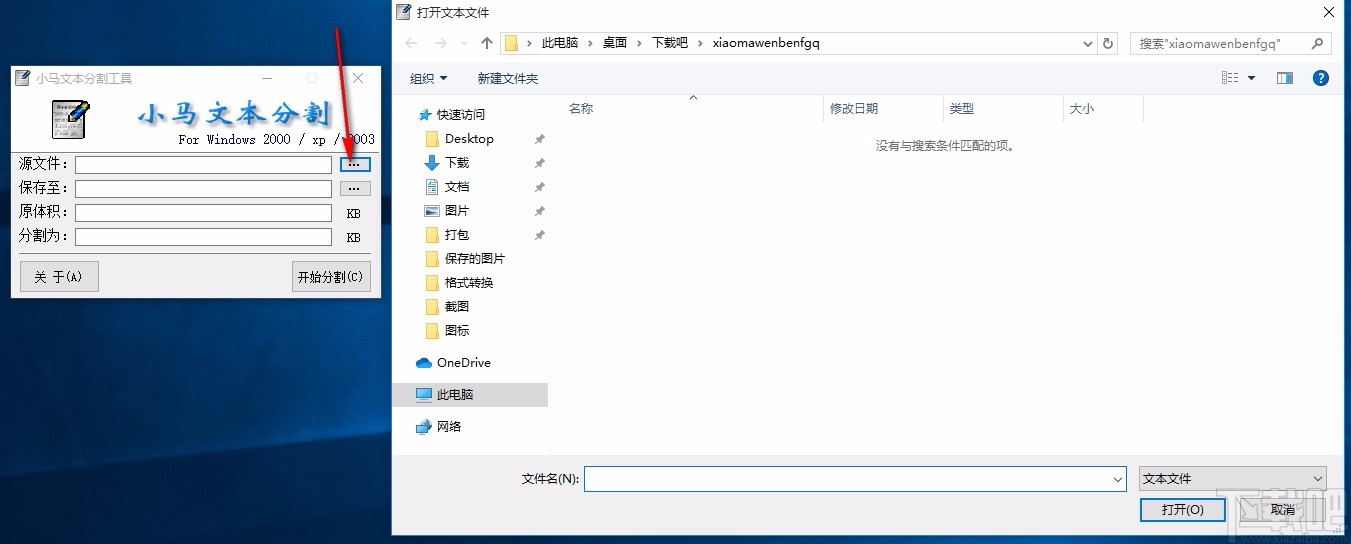Click the 源文件 text field
1351x544 pixels.
(203, 164)
